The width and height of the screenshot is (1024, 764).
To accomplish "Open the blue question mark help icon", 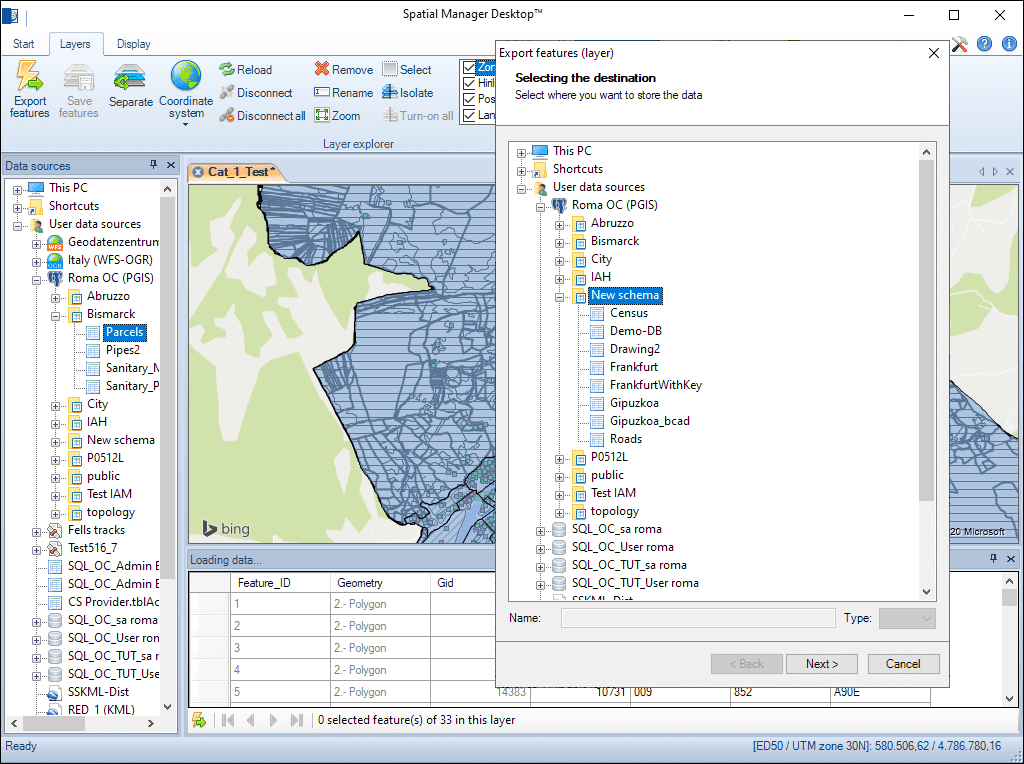I will 984,44.
